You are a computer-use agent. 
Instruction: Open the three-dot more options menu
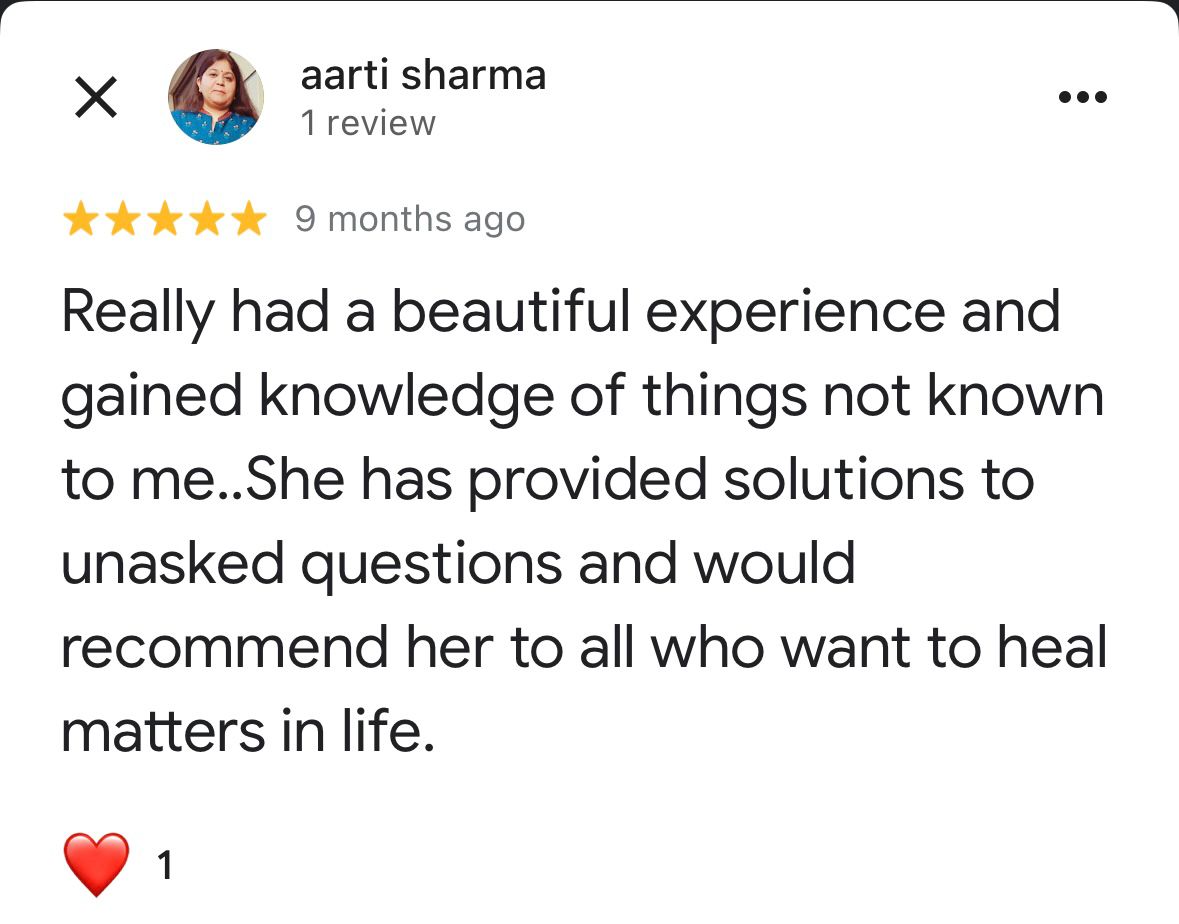(1082, 97)
